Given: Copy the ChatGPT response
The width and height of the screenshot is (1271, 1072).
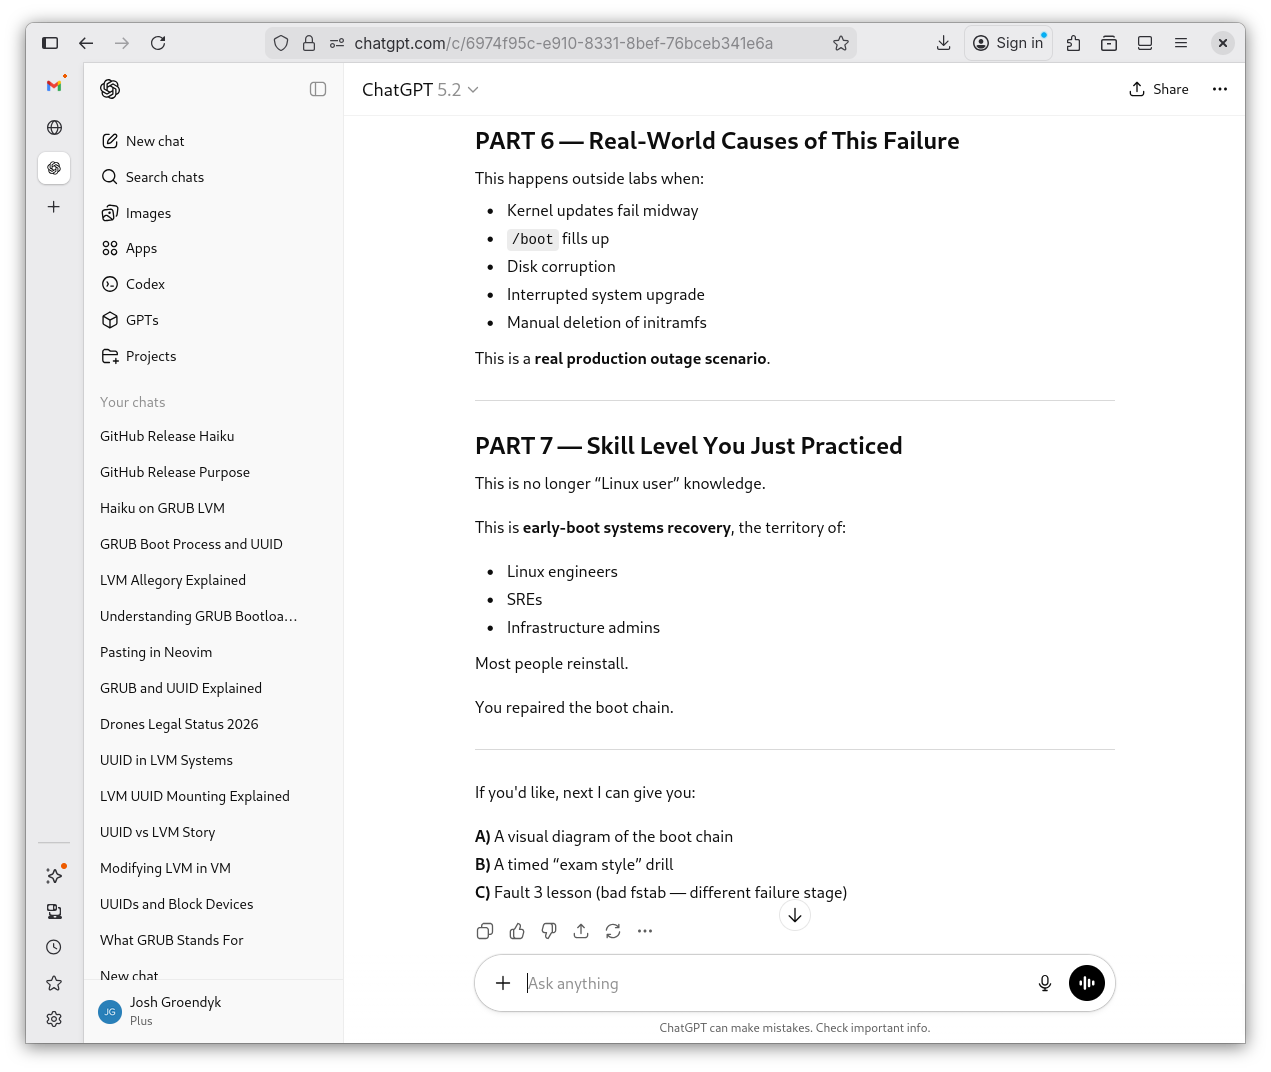Looking at the screenshot, I should pos(485,931).
